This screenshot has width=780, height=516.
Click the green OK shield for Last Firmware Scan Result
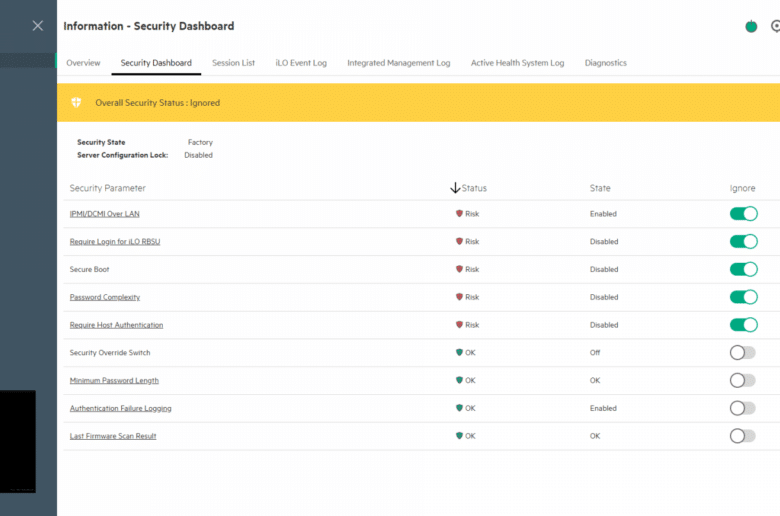(459, 436)
